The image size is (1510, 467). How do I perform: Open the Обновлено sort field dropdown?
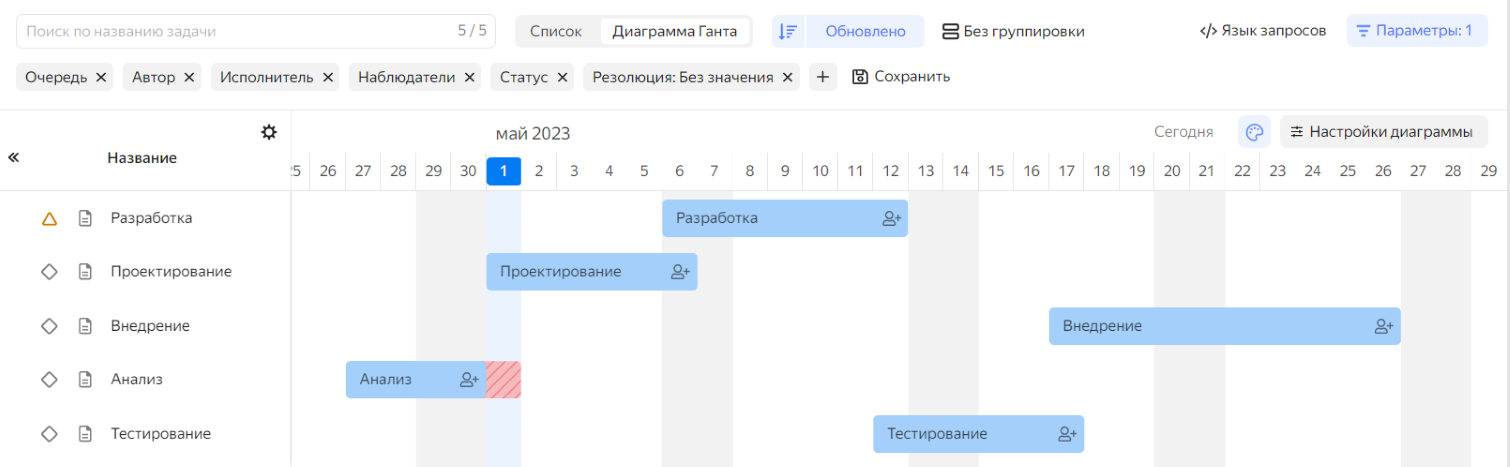(x=865, y=31)
